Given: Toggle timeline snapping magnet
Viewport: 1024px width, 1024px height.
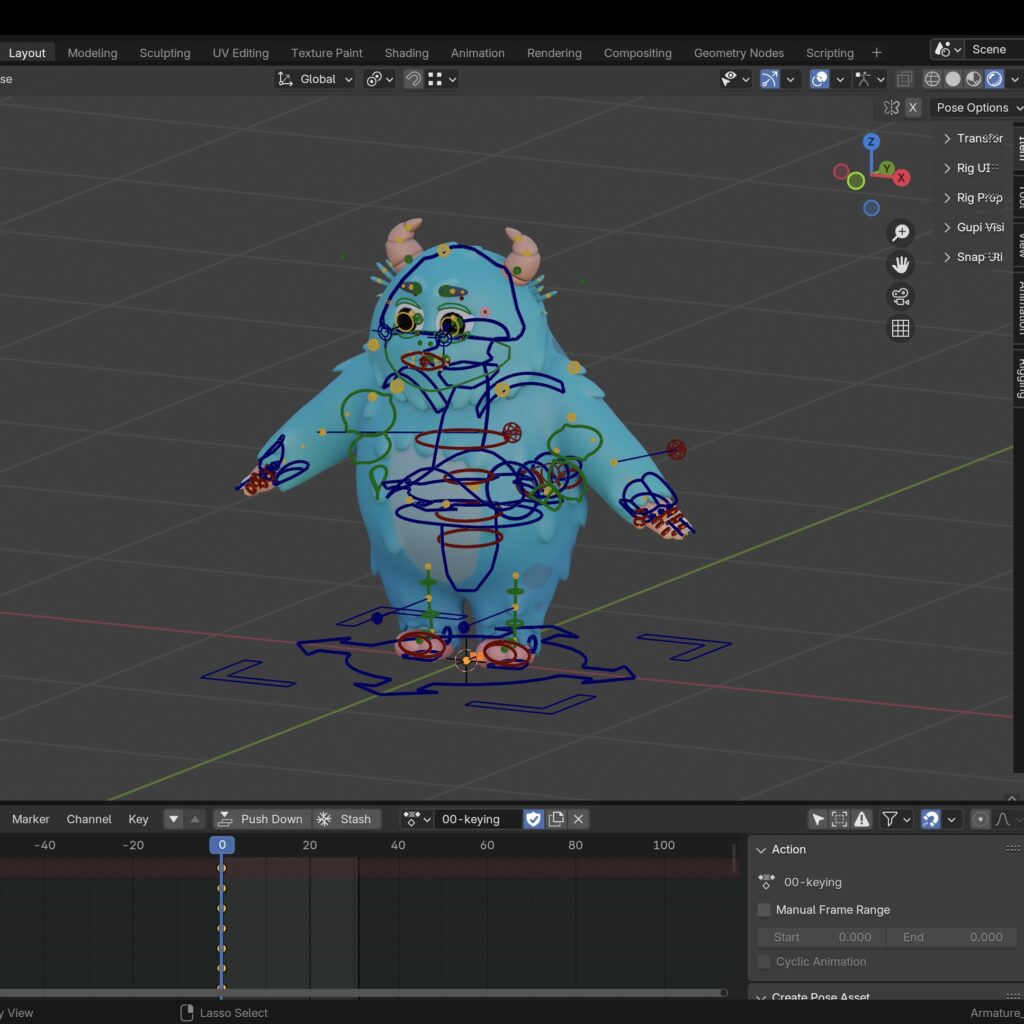Looking at the screenshot, I should pyautogui.click(x=931, y=819).
